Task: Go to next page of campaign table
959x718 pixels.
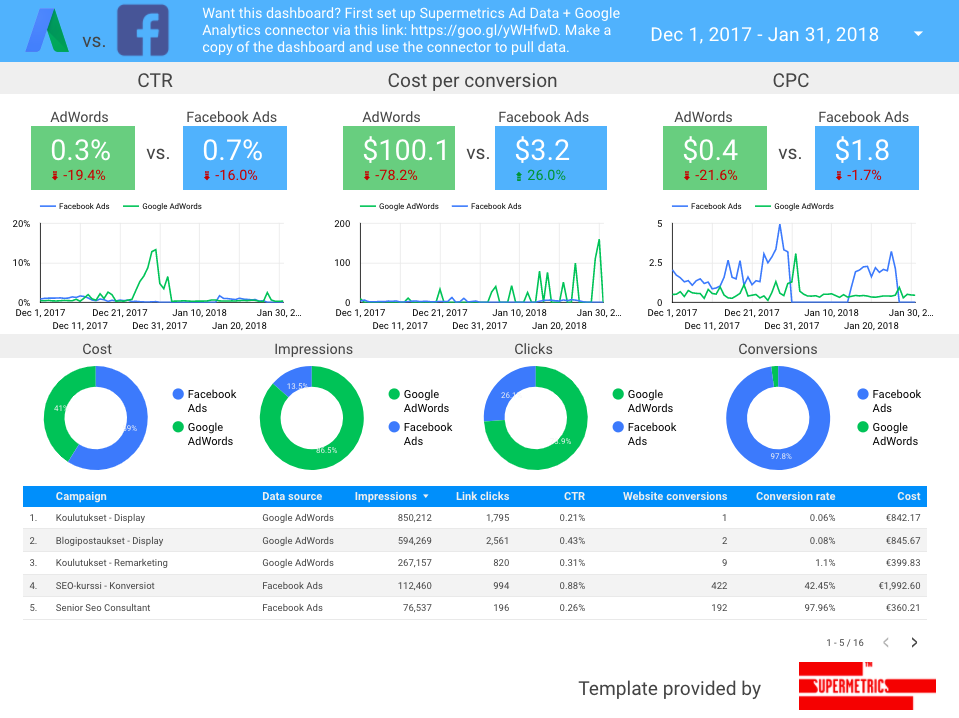Action: [914, 642]
